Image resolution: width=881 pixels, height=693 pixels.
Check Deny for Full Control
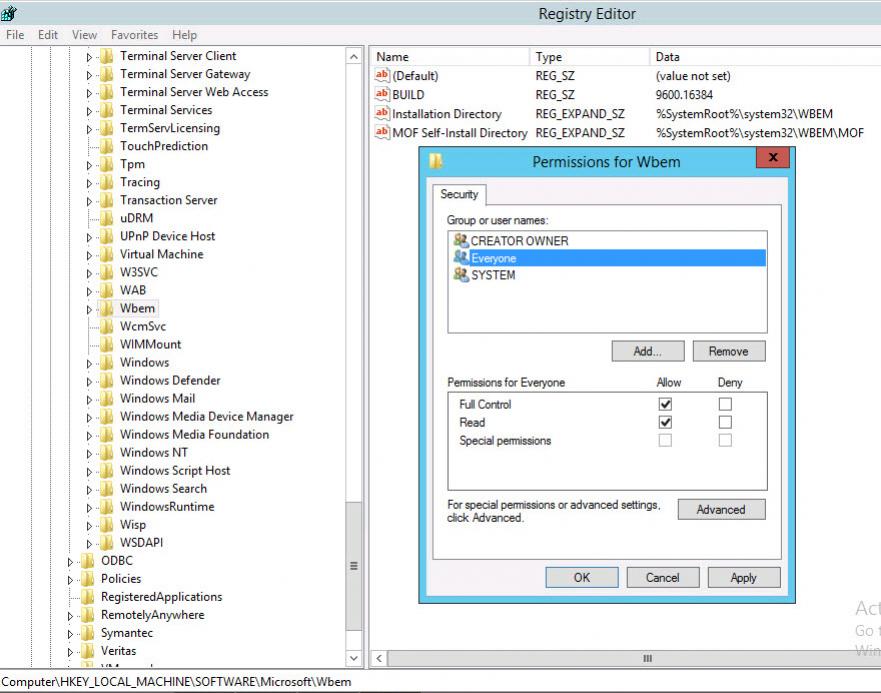click(x=725, y=404)
